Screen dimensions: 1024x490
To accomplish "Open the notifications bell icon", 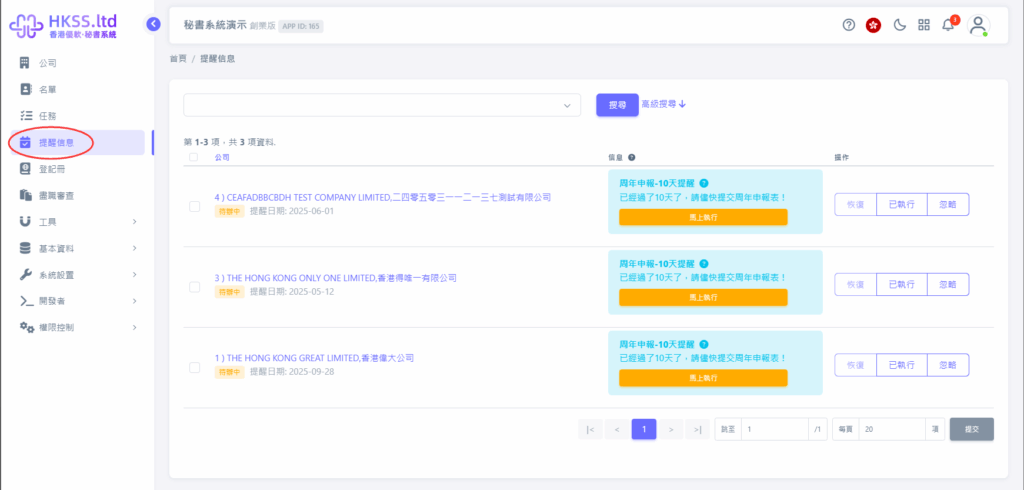I will [948, 25].
